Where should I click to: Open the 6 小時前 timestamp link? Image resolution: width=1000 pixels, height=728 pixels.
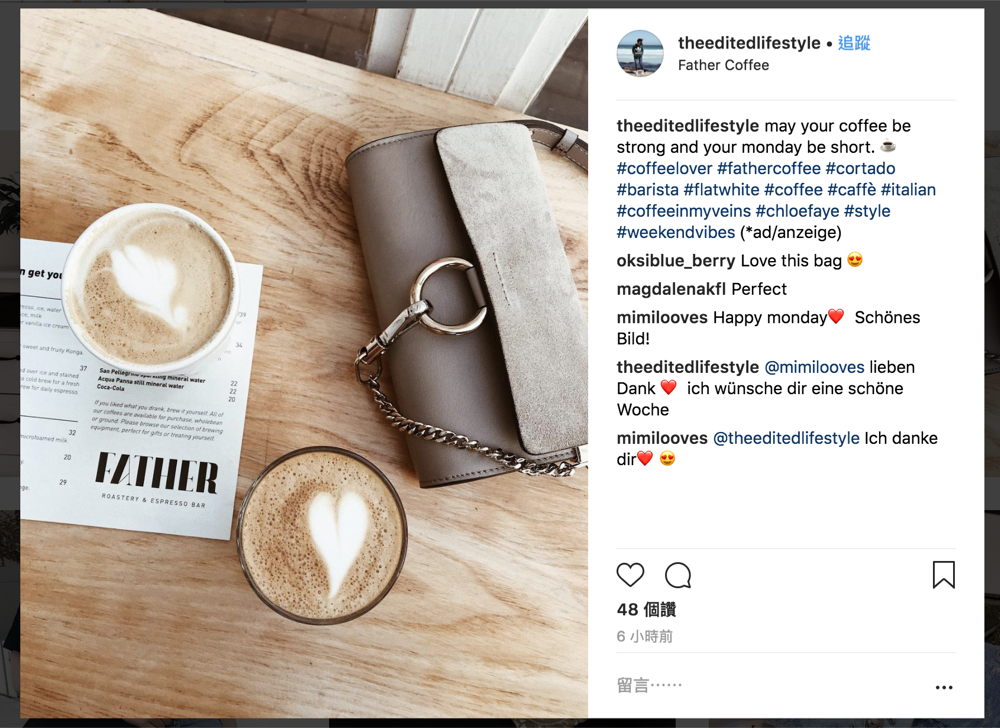pos(644,636)
